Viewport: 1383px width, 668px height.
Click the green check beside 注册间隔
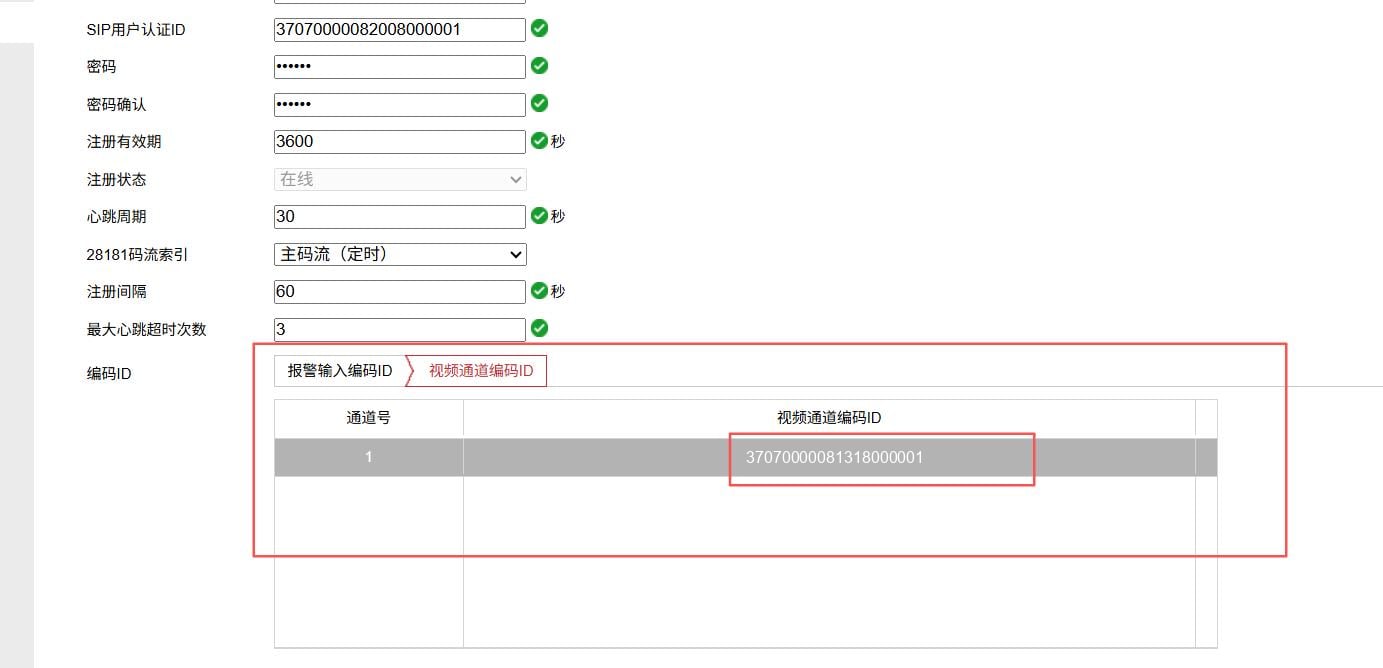pos(539,291)
